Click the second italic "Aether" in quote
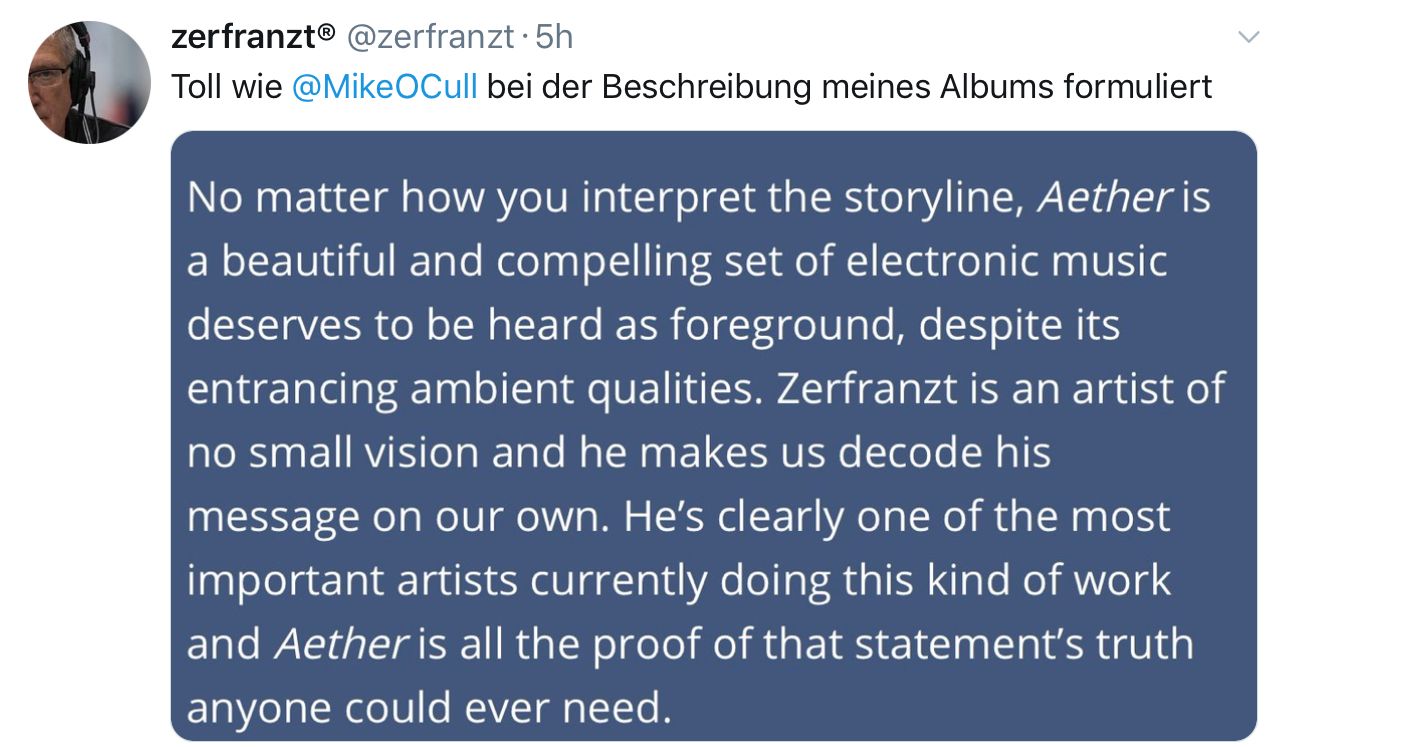Viewport: 1401px width, 747px height. (340, 644)
